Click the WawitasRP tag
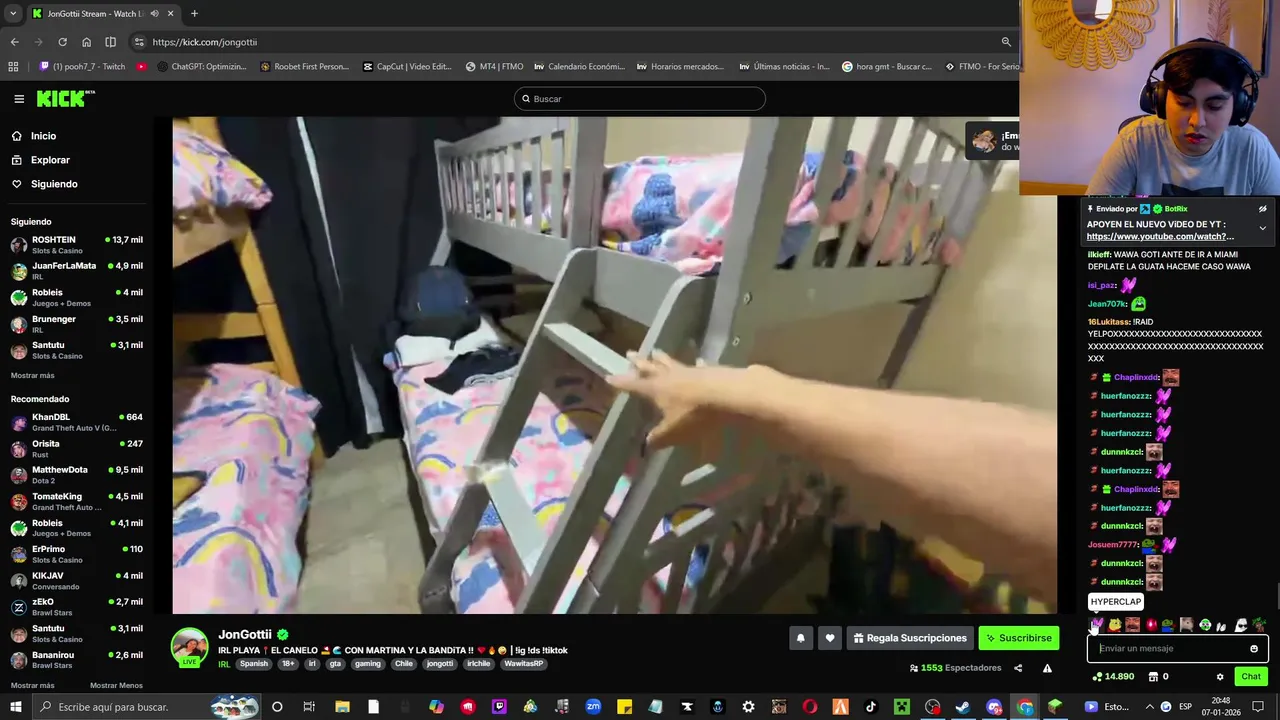 coord(523,664)
